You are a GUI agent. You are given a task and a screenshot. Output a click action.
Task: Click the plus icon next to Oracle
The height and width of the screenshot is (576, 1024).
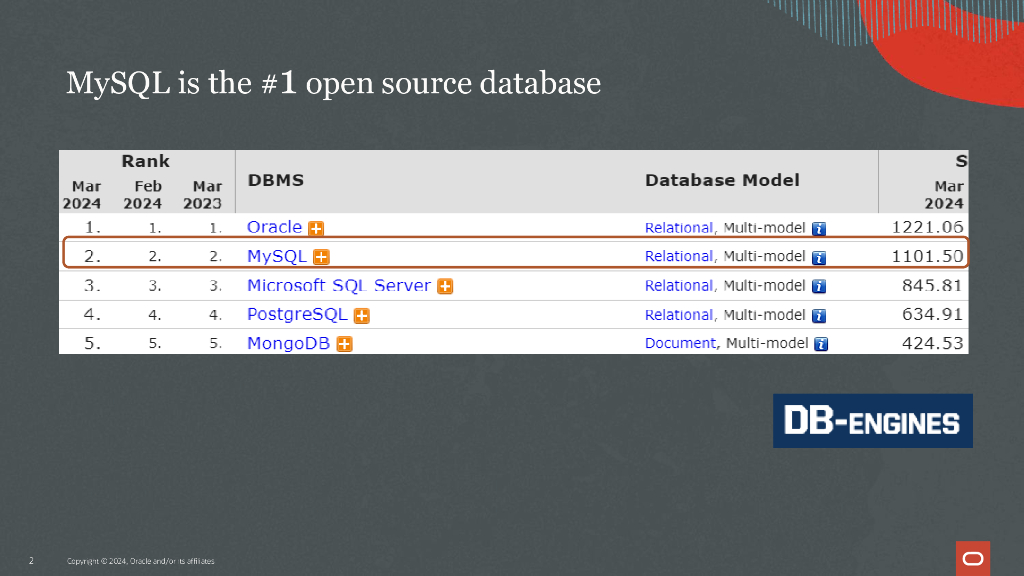316,228
